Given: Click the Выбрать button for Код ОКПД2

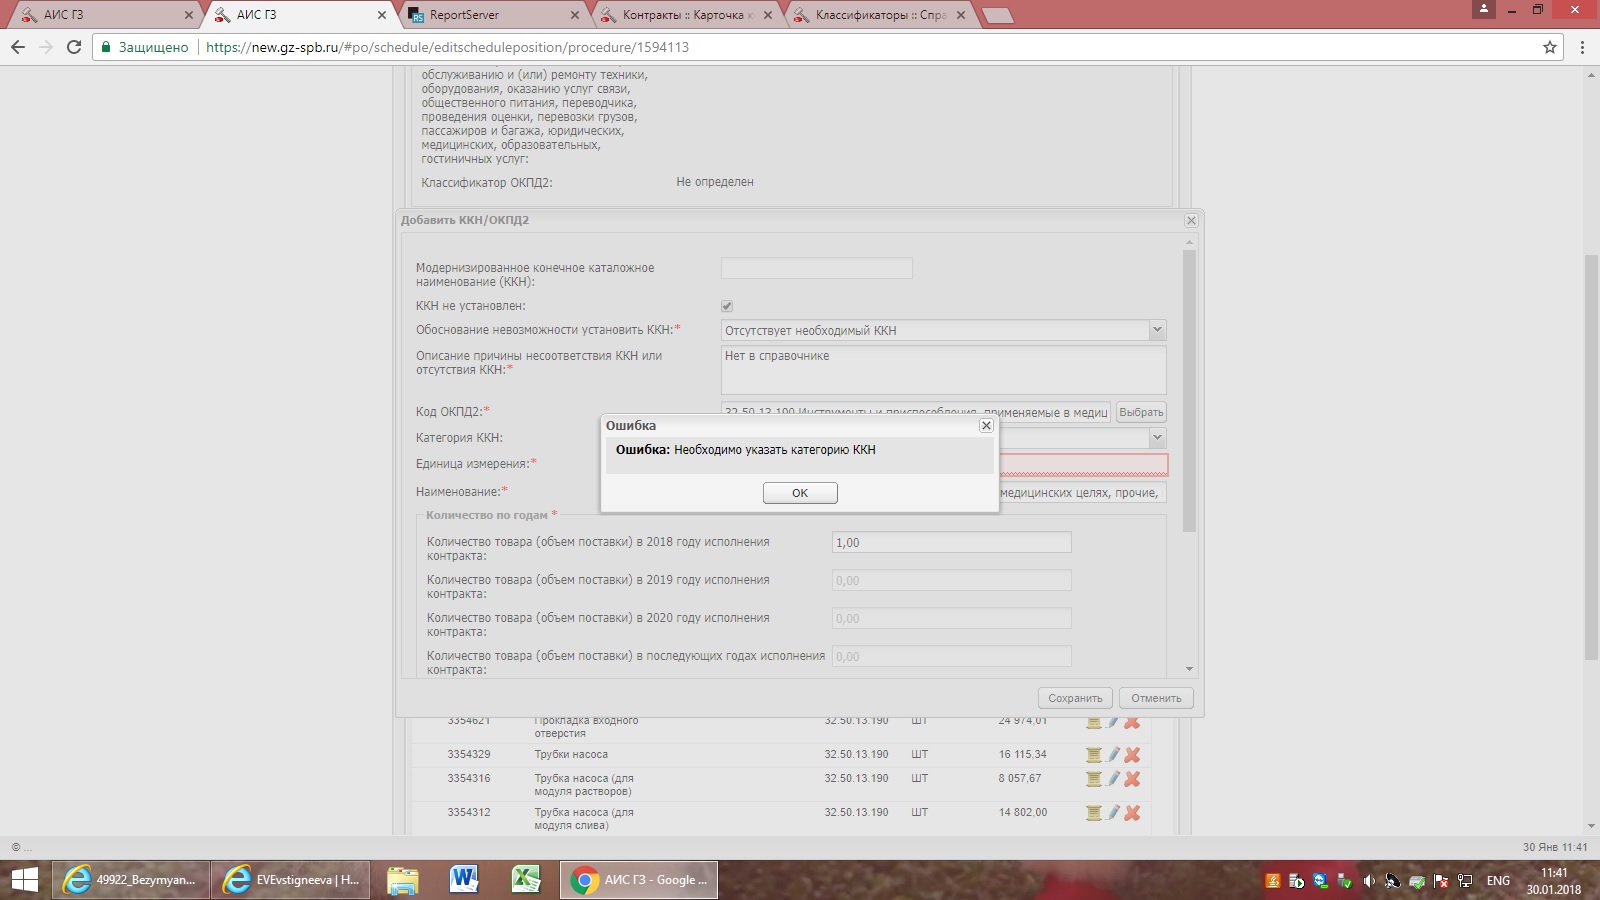Looking at the screenshot, I should tap(1141, 412).
